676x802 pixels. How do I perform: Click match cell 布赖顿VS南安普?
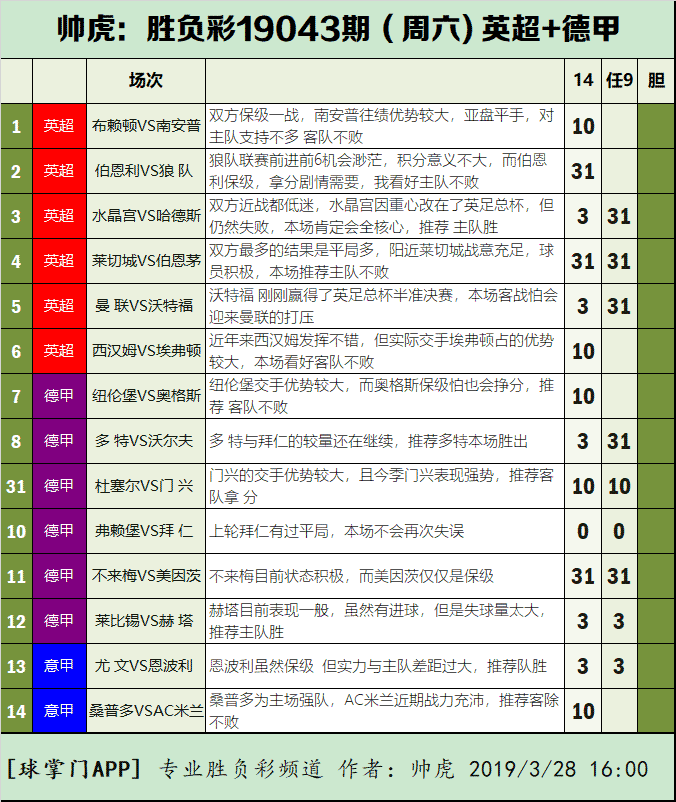click(146, 126)
